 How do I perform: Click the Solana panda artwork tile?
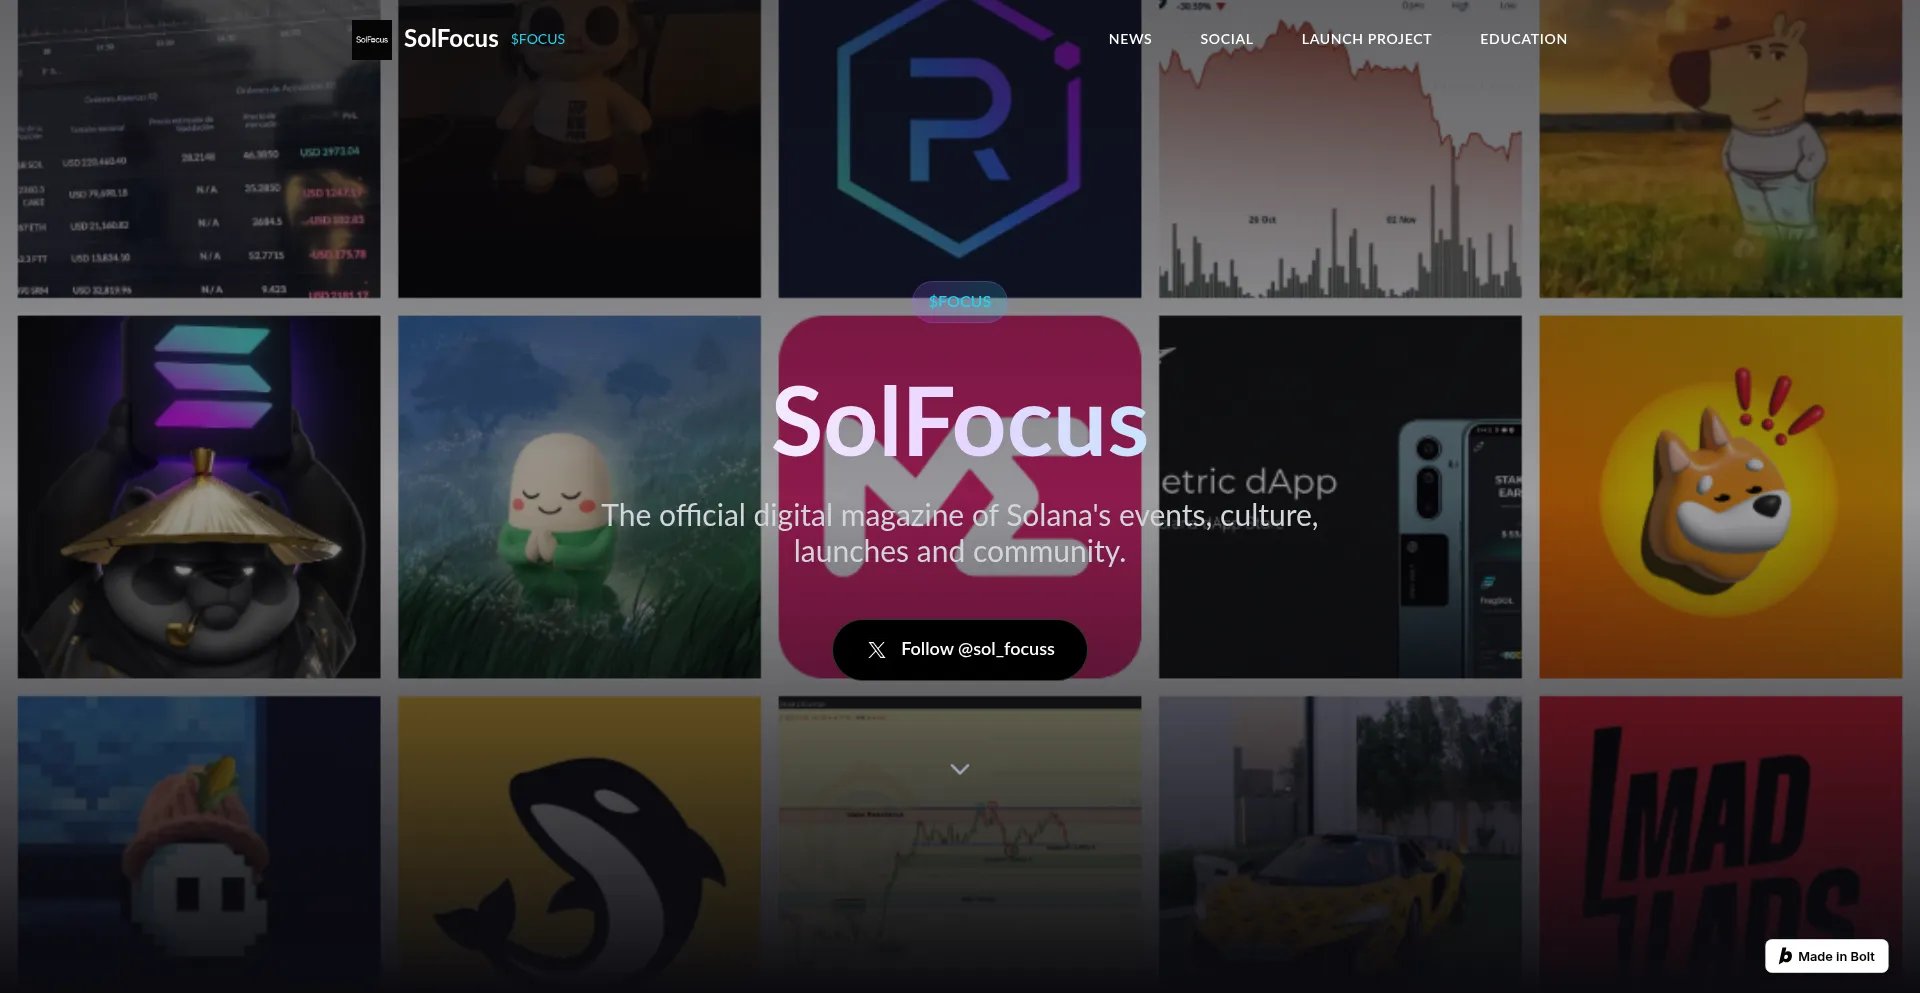coord(198,495)
